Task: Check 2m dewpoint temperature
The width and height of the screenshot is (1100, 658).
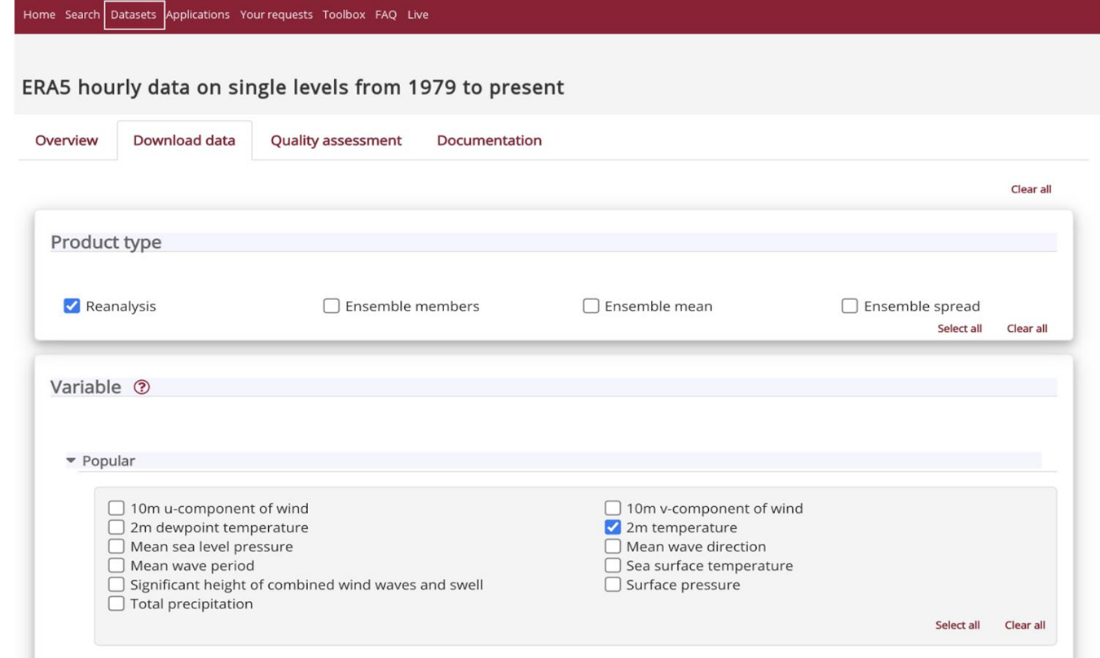Action: tap(116, 527)
